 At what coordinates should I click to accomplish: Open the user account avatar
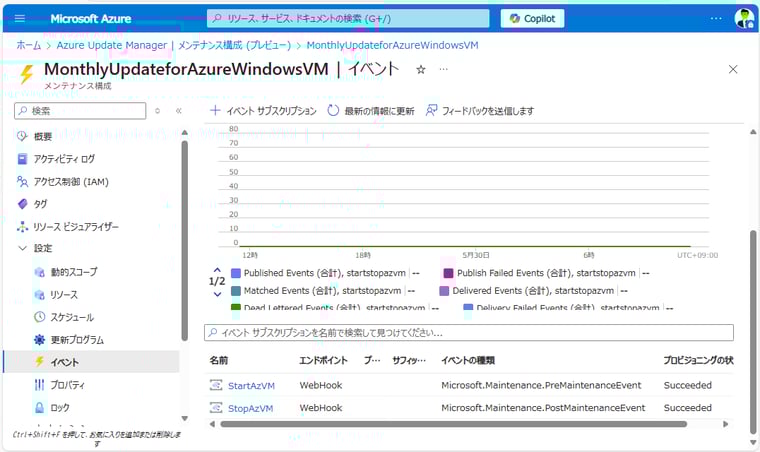click(744, 18)
